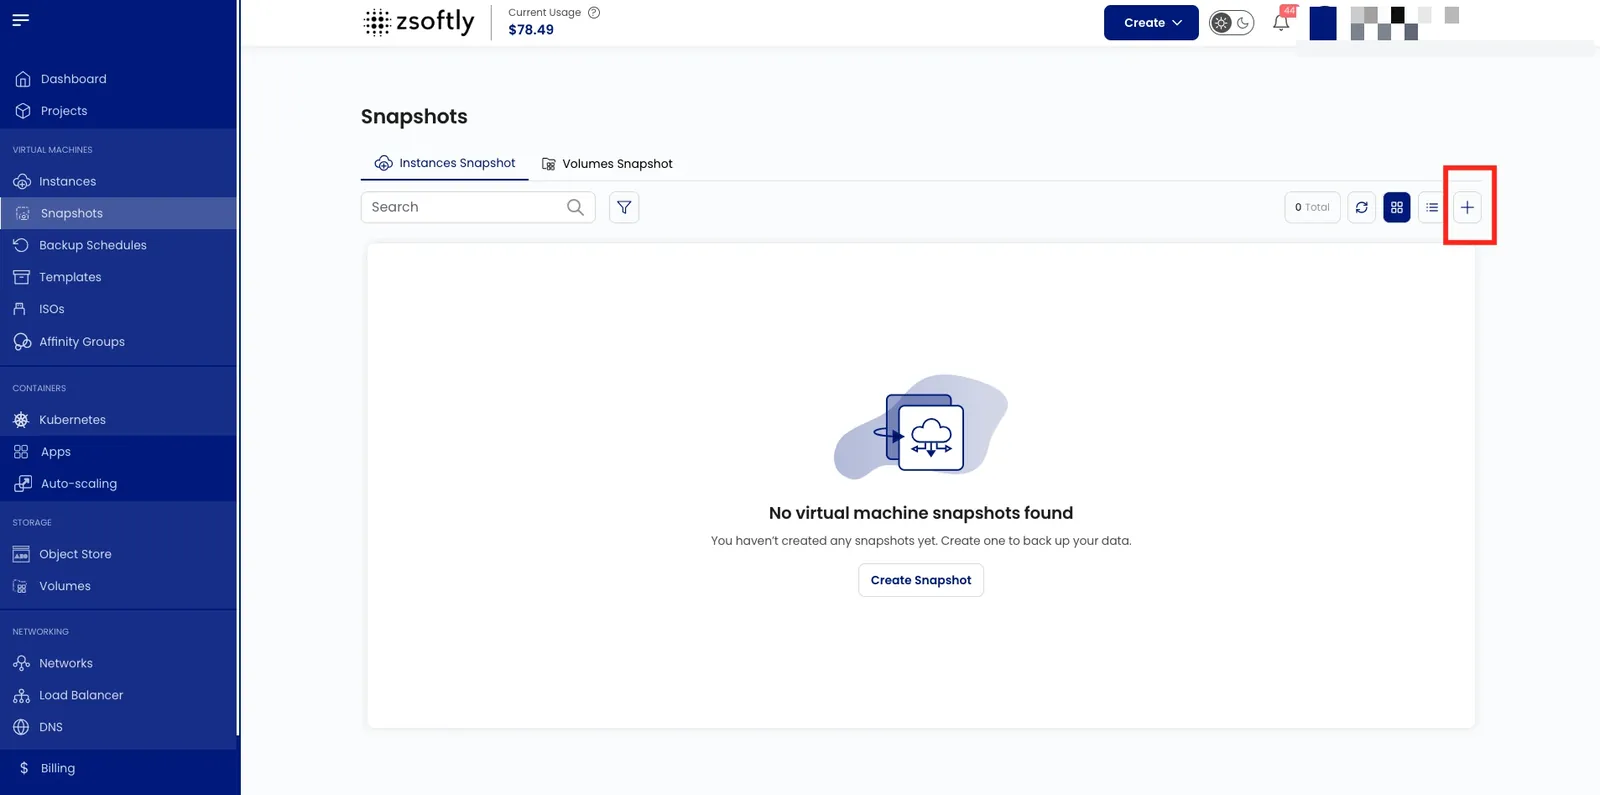The width and height of the screenshot is (1600, 795).
Task: Click the Instances cloud icon
Action: point(22,181)
